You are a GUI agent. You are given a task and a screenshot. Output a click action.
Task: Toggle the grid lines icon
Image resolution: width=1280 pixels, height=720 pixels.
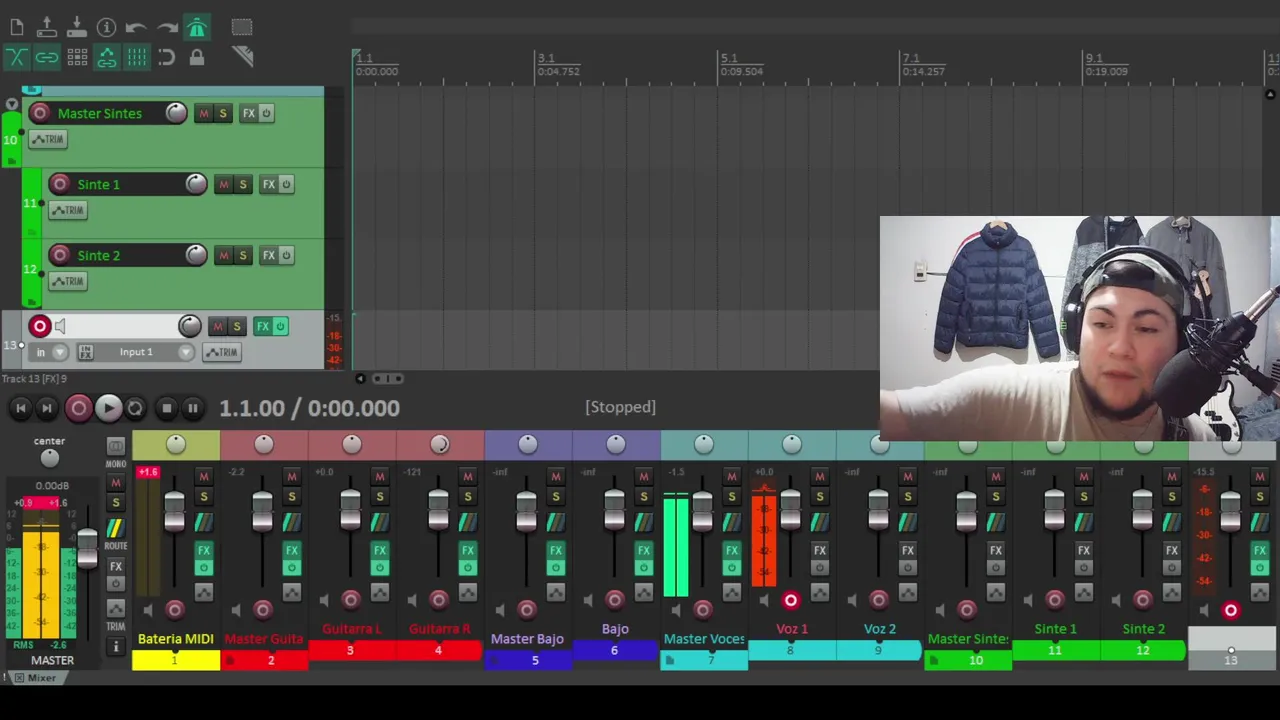click(x=136, y=57)
